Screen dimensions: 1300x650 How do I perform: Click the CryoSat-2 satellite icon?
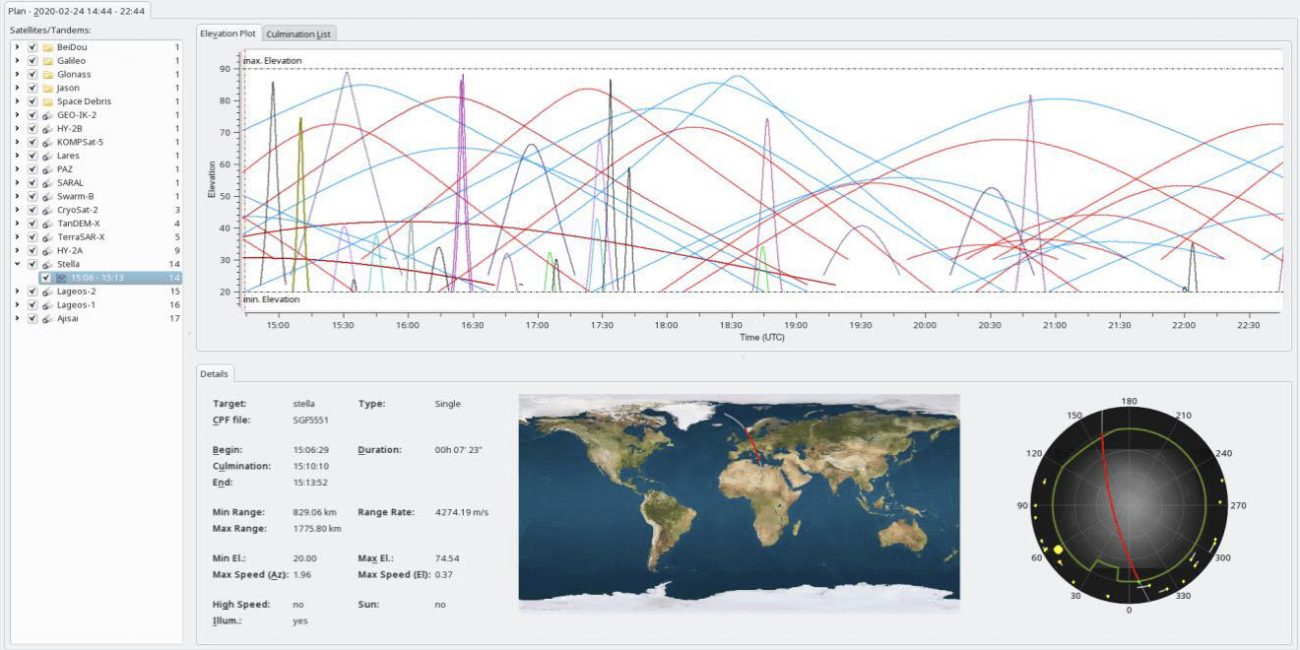tap(47, 210)
